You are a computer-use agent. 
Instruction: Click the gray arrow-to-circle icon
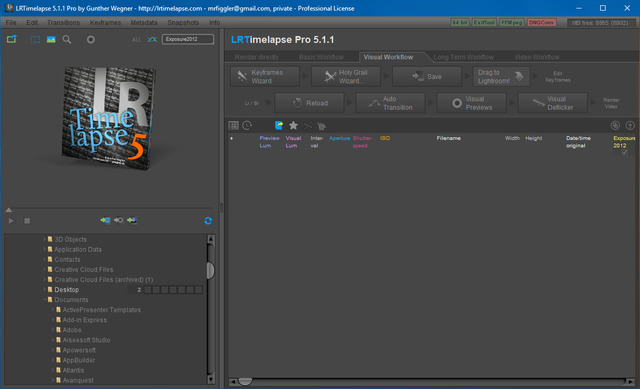[118, 220]
